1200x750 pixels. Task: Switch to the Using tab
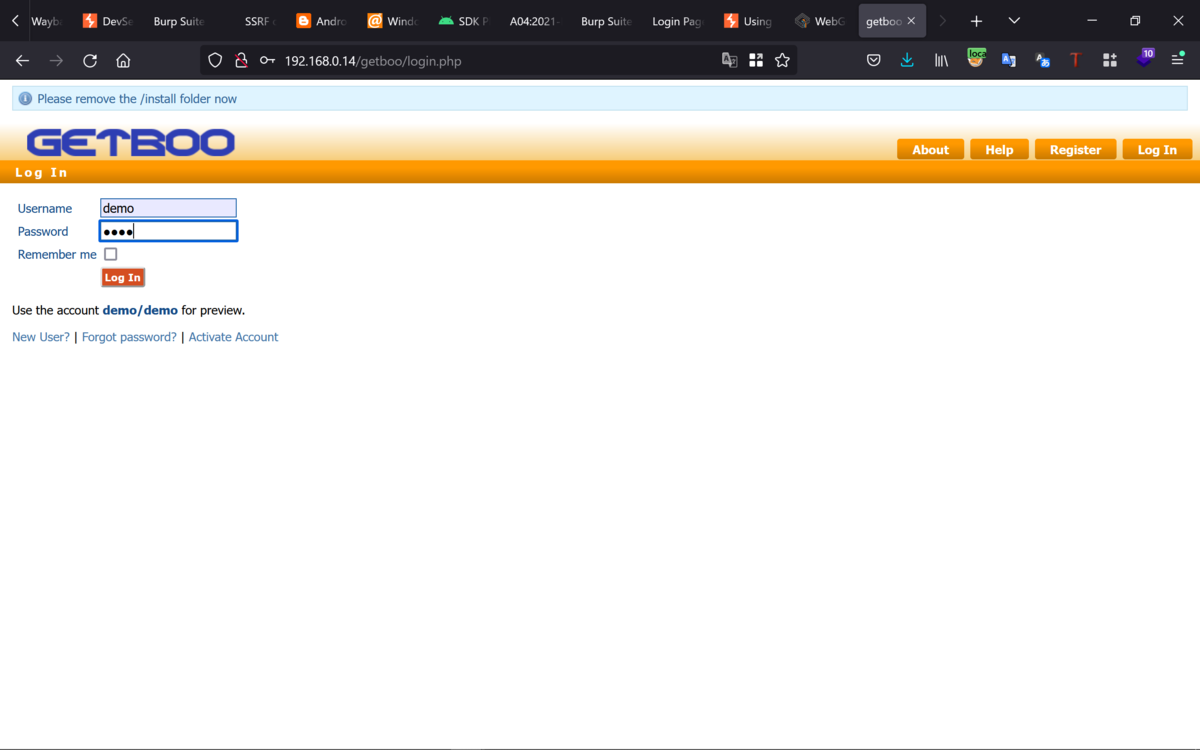(748, 21)
